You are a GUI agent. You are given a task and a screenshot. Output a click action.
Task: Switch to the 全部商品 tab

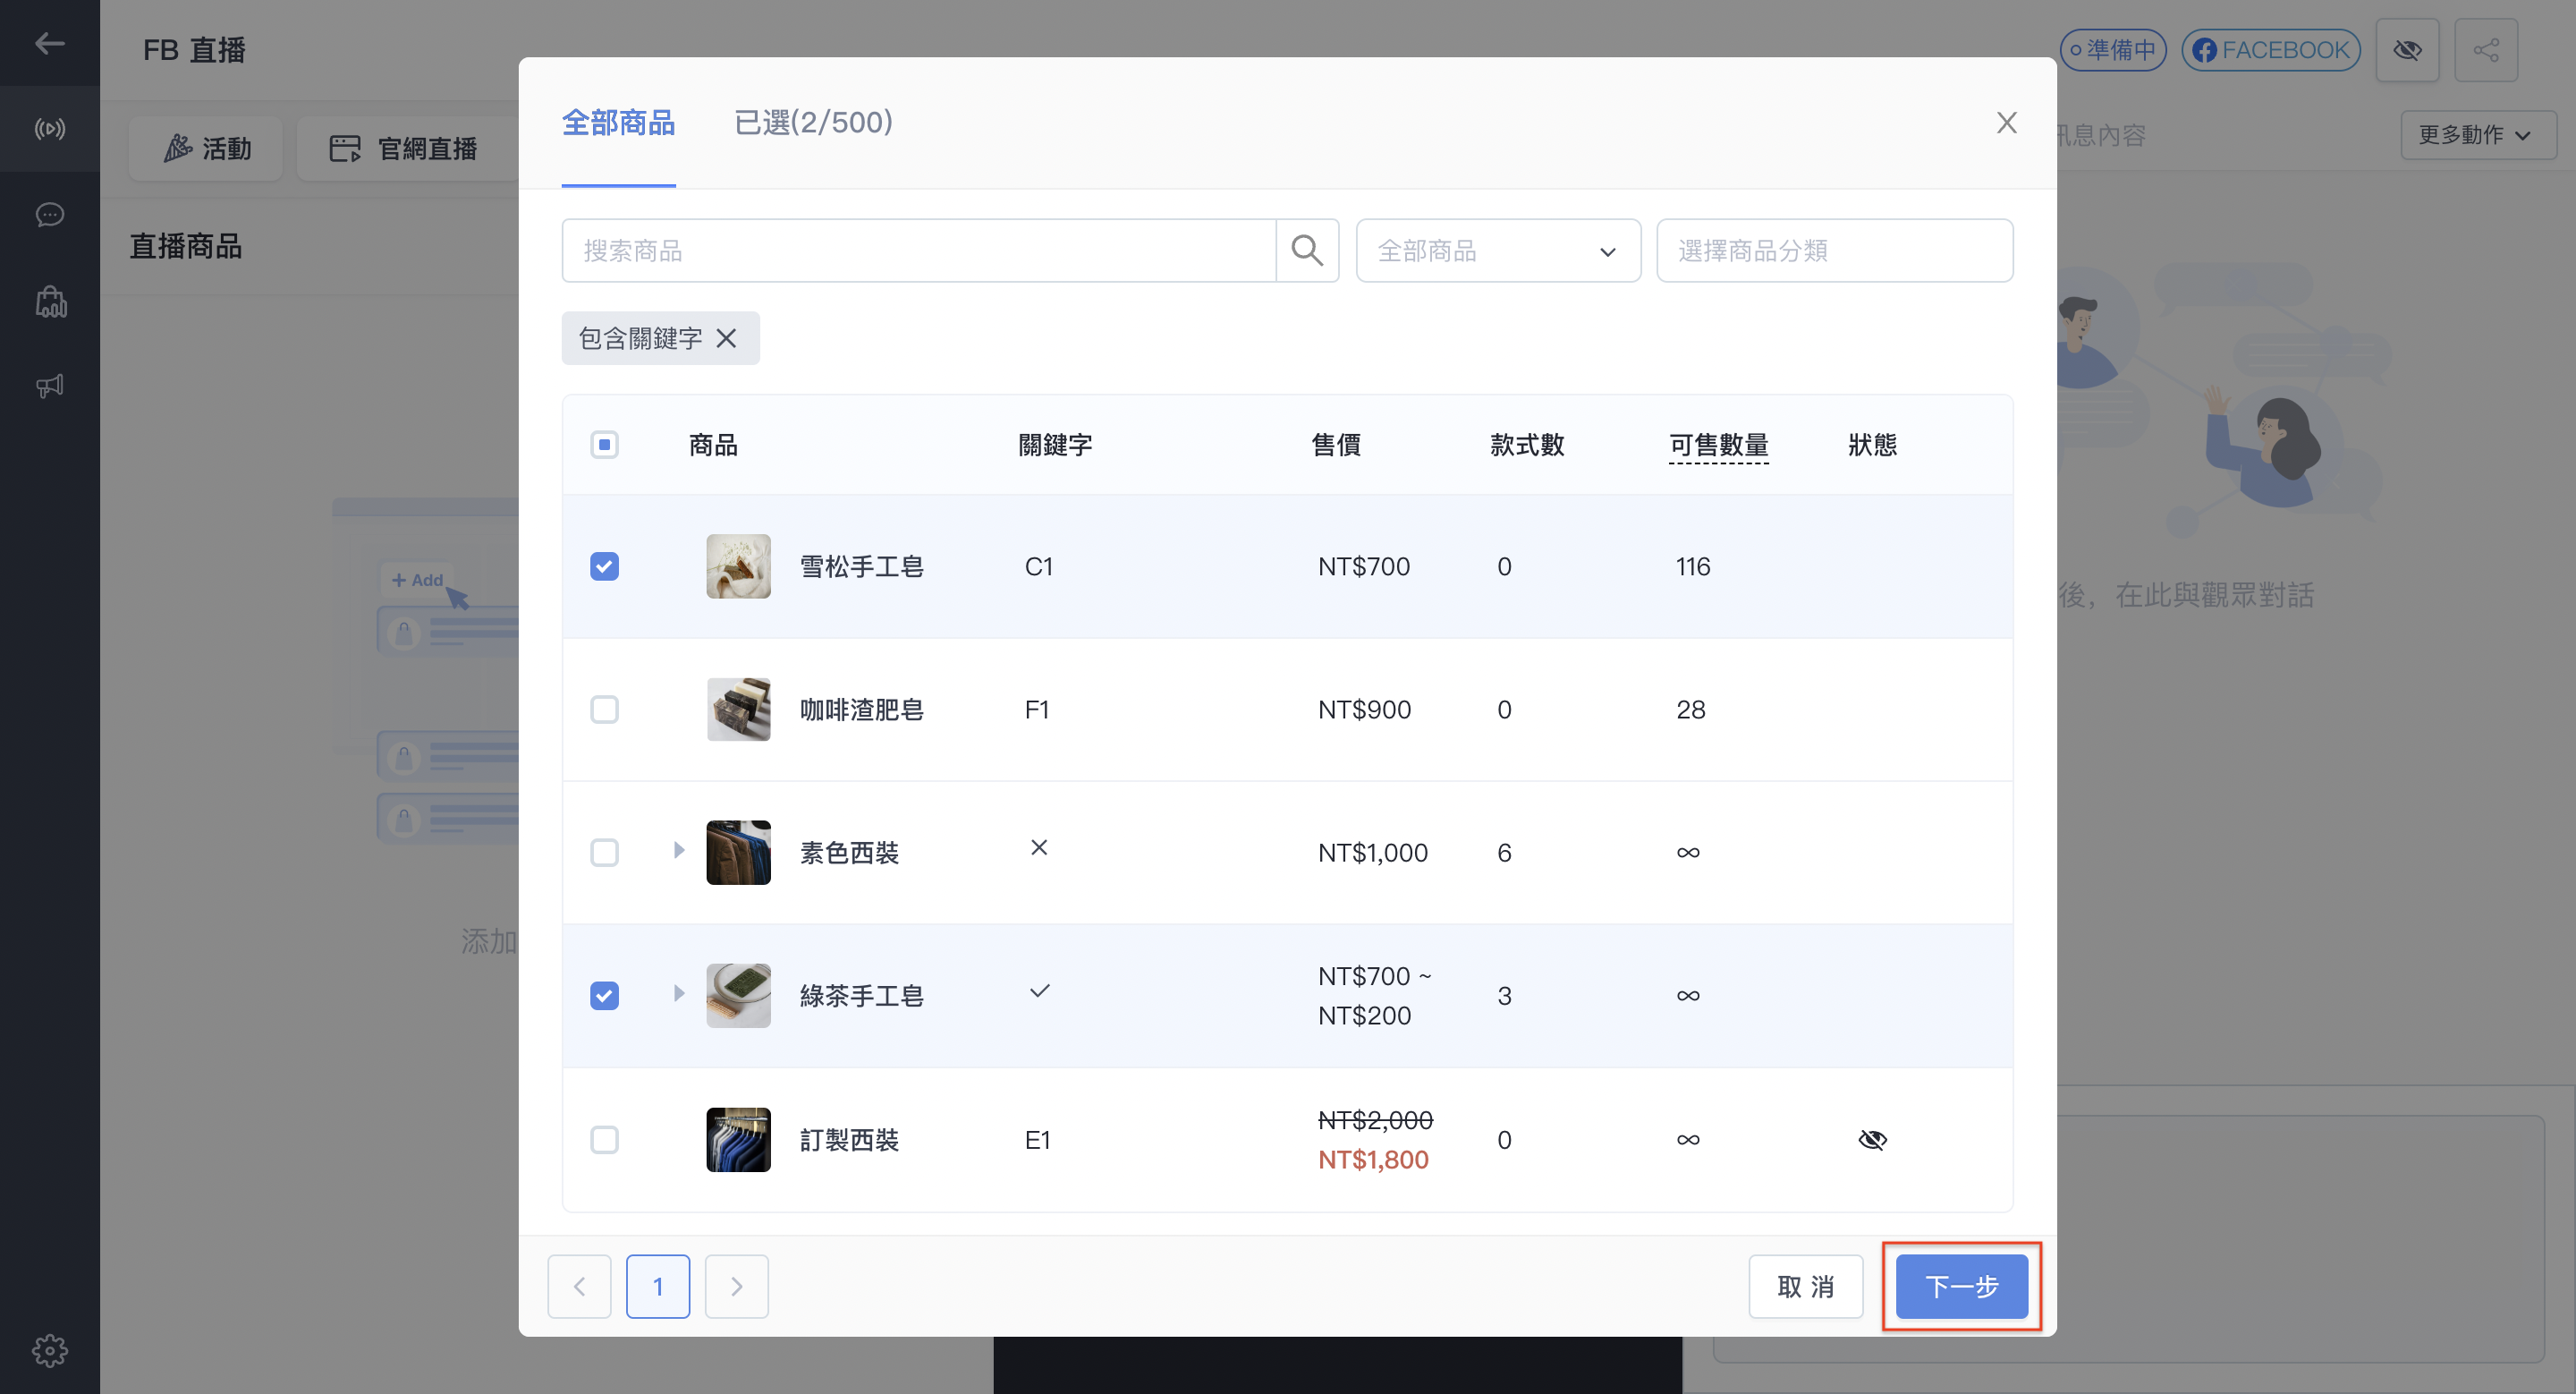pos(618,122)
